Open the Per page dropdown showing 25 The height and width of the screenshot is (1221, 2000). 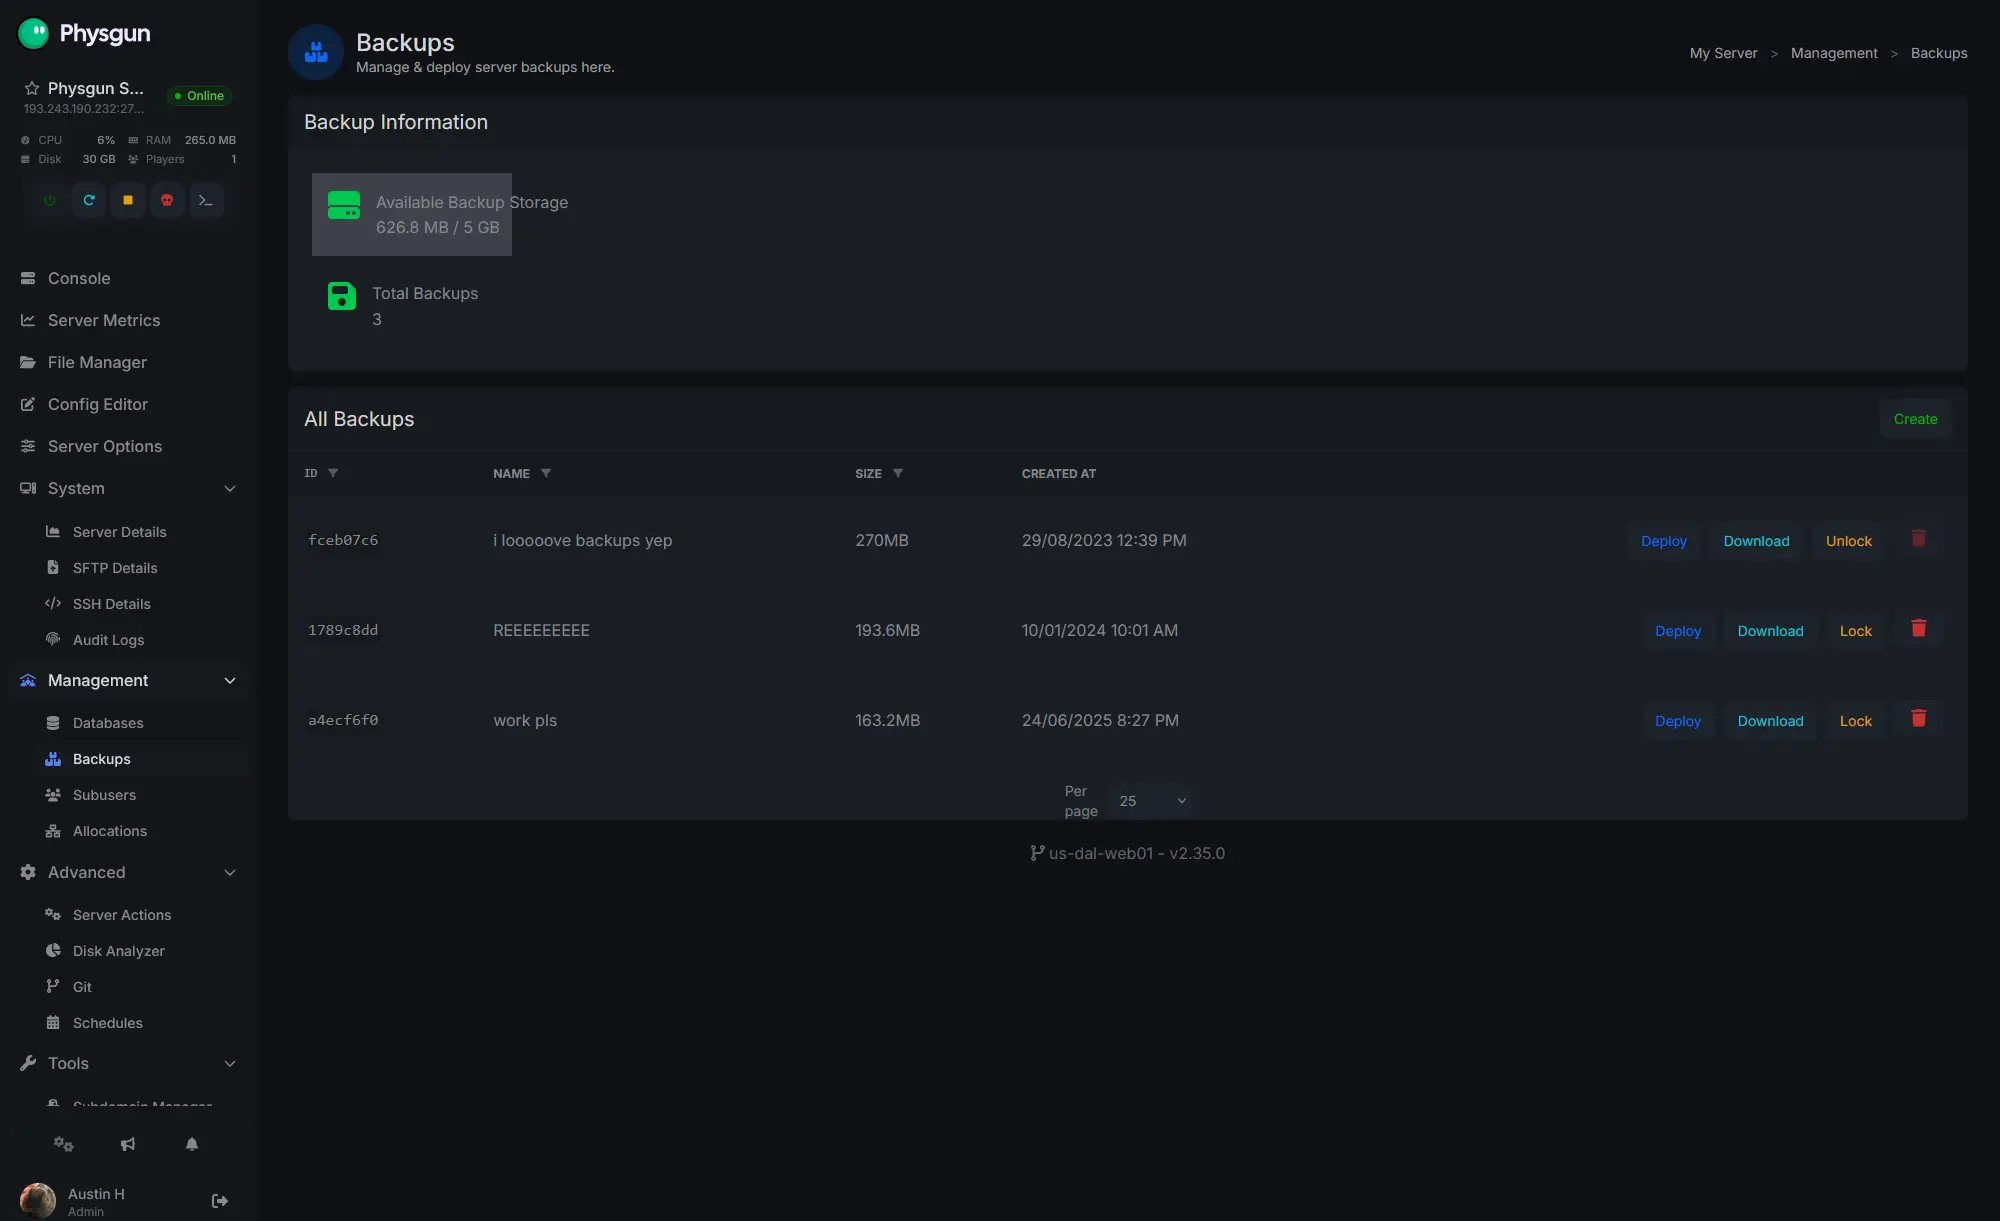coord(1150,801)
